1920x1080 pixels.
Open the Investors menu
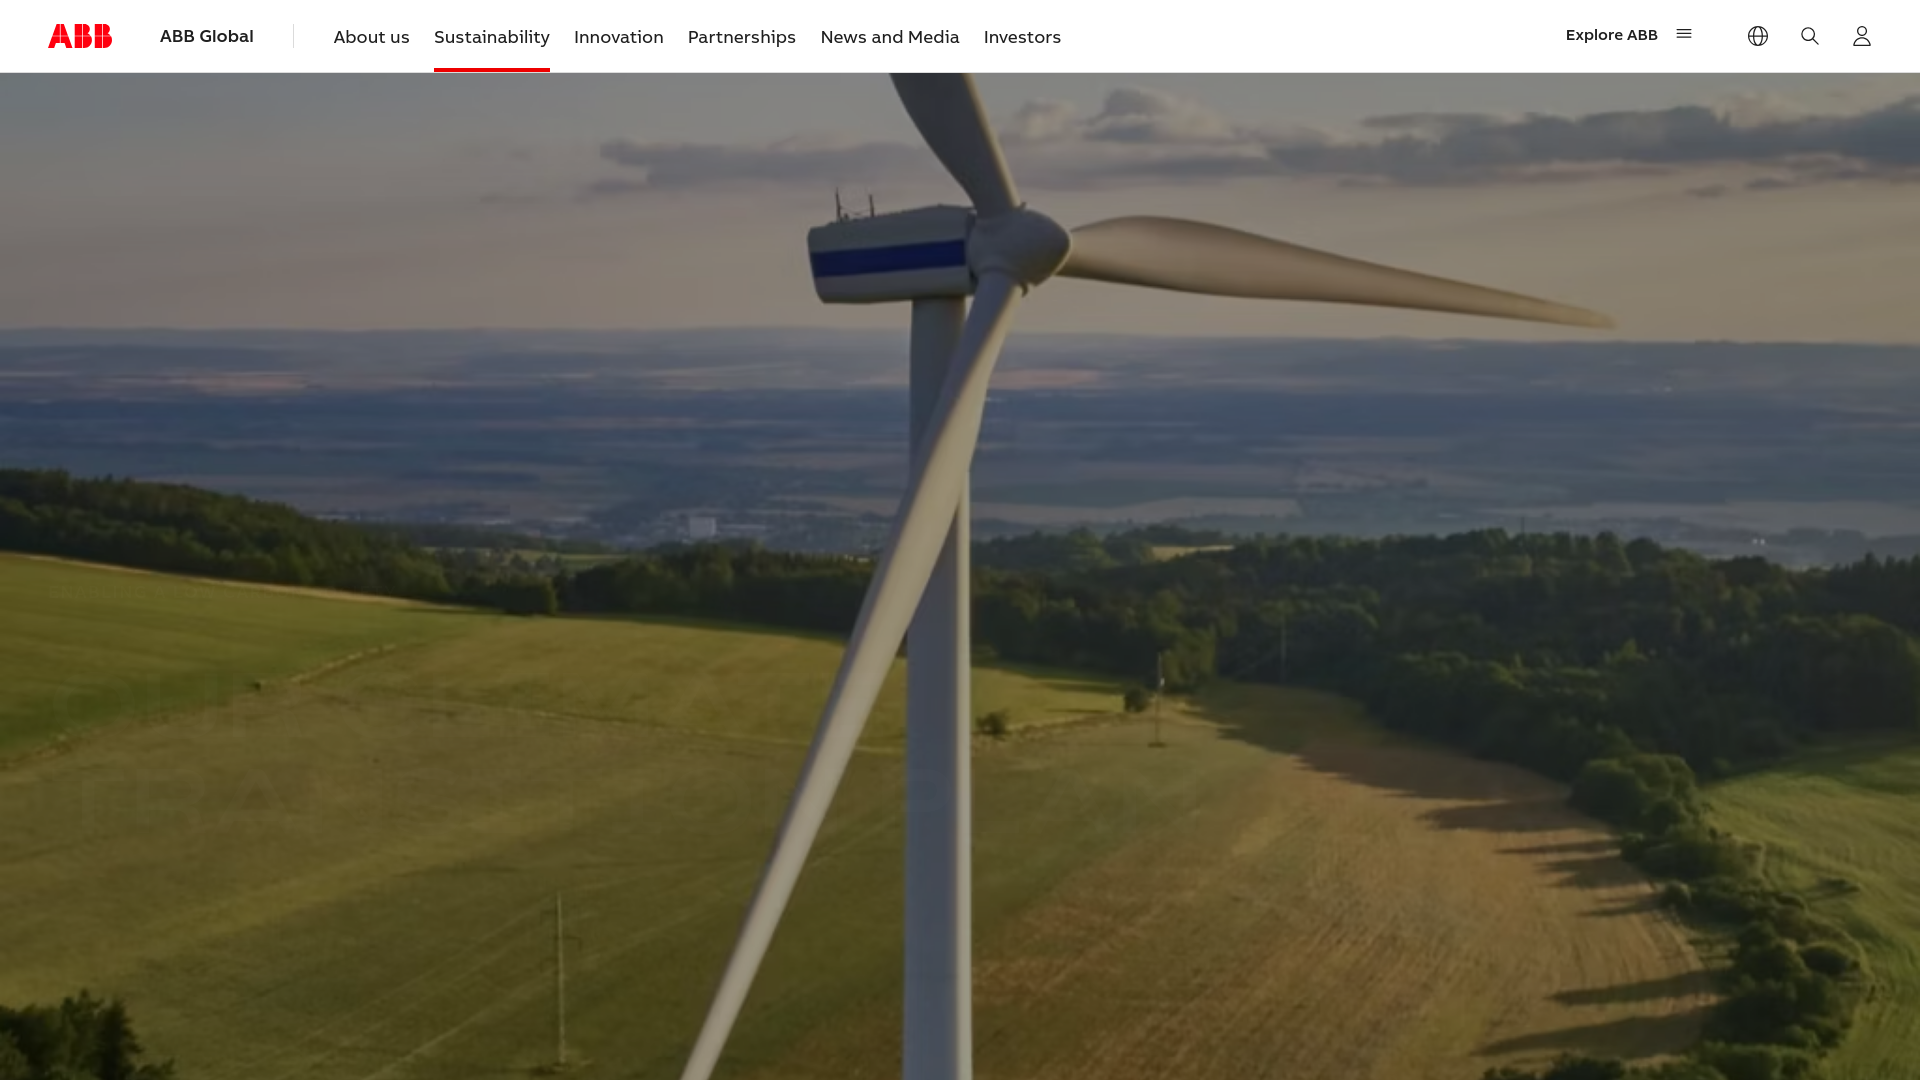tap(1022, 37)
